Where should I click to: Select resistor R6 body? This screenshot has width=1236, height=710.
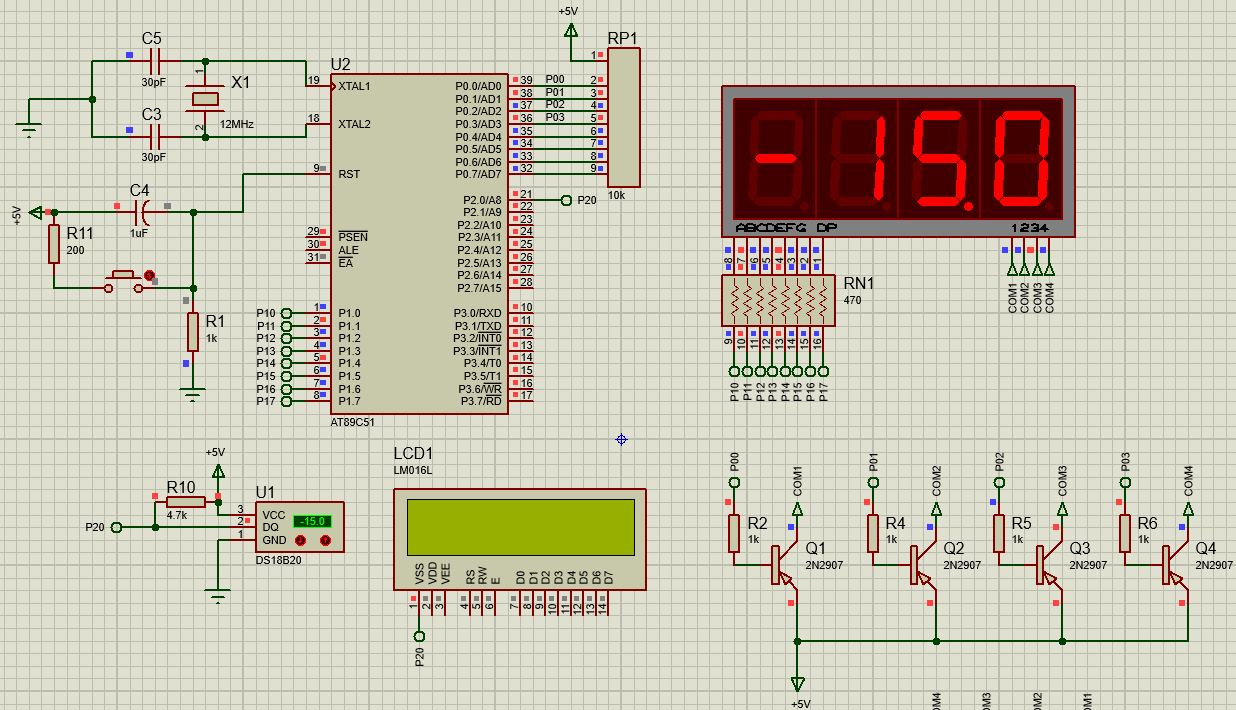[x=1125, y=533]
